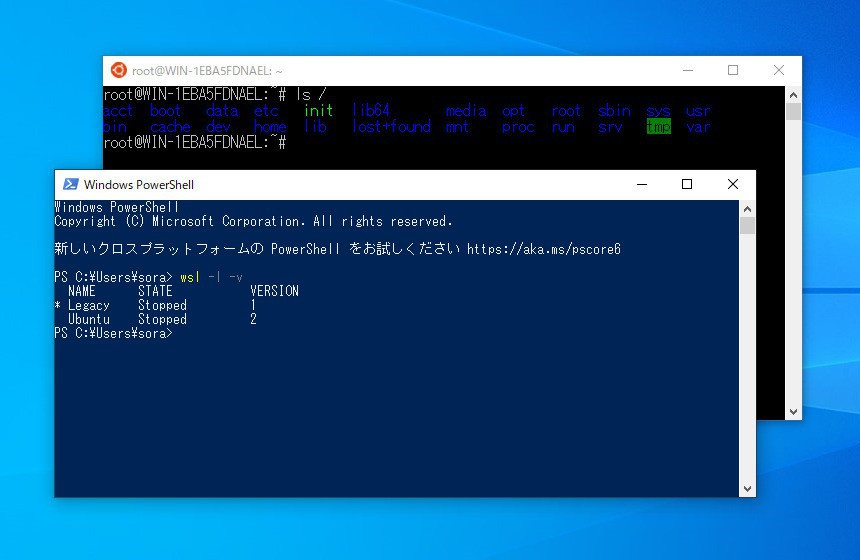
Task: Click the STATE column header in PowerShell output
Action: click(155, 291)
